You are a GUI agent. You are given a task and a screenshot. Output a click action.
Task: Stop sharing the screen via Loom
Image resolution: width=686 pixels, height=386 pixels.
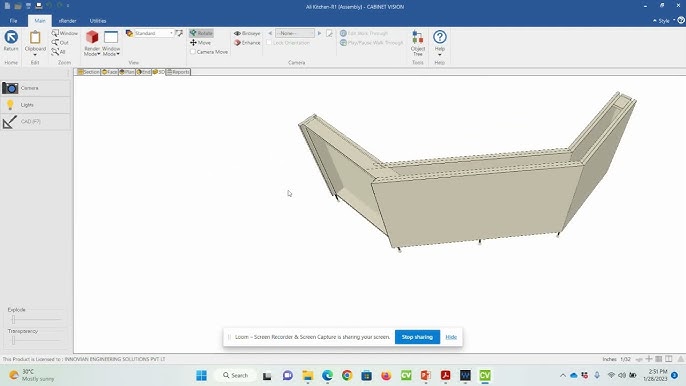click(x=417, y=337)
